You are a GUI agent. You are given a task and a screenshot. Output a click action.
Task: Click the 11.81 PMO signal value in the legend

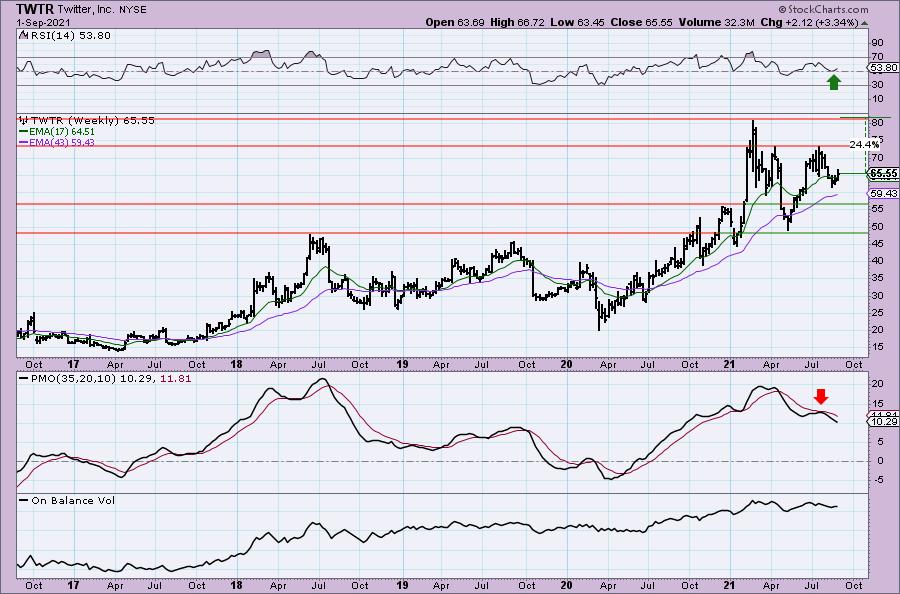pos(177,379)
